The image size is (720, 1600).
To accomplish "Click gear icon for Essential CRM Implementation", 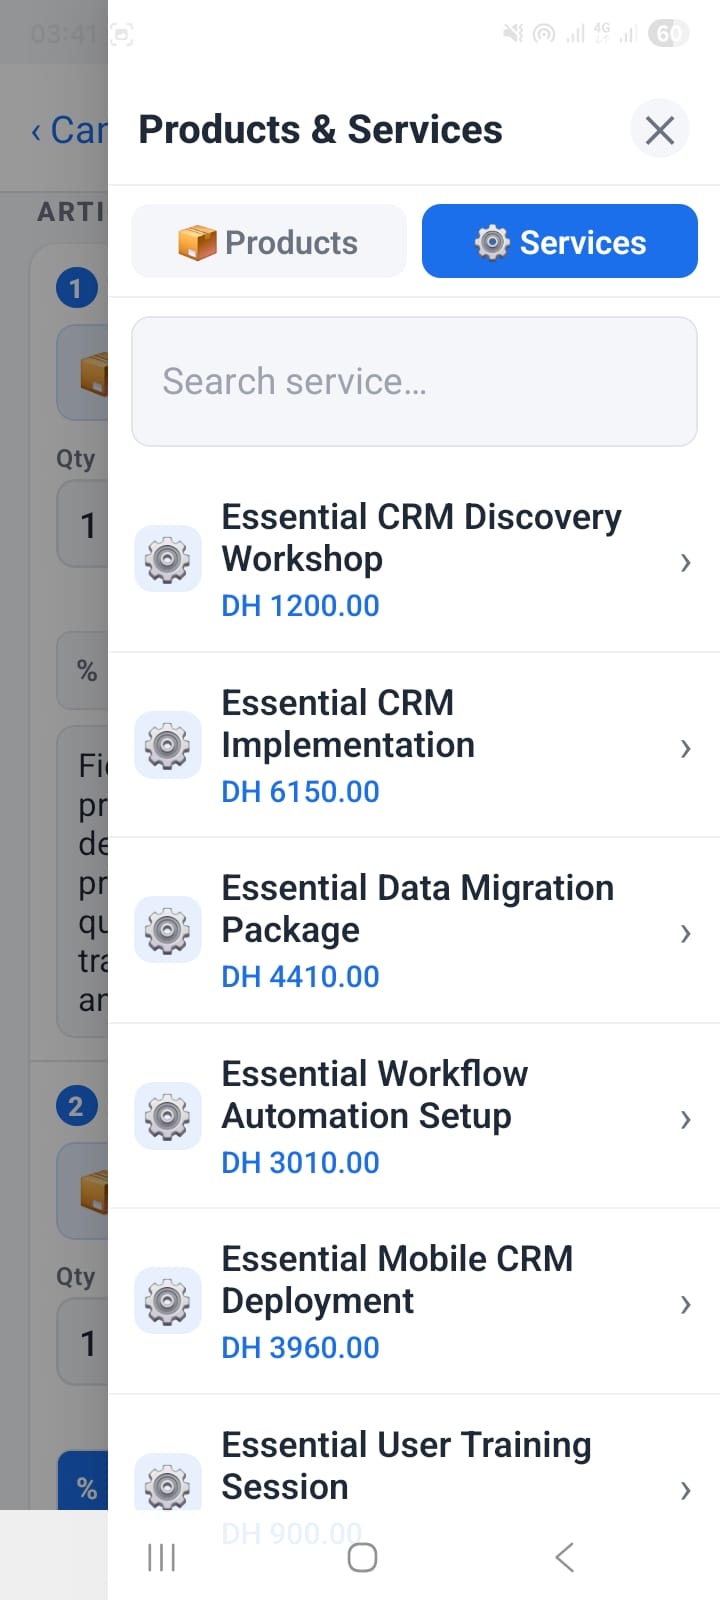I will pyautogui.click(x=168, y=745).
